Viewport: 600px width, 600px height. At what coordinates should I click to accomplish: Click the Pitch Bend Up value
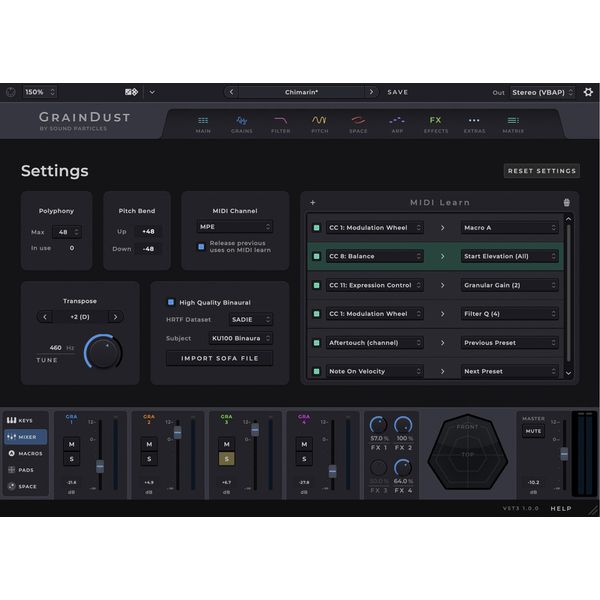tap(148, 232)
